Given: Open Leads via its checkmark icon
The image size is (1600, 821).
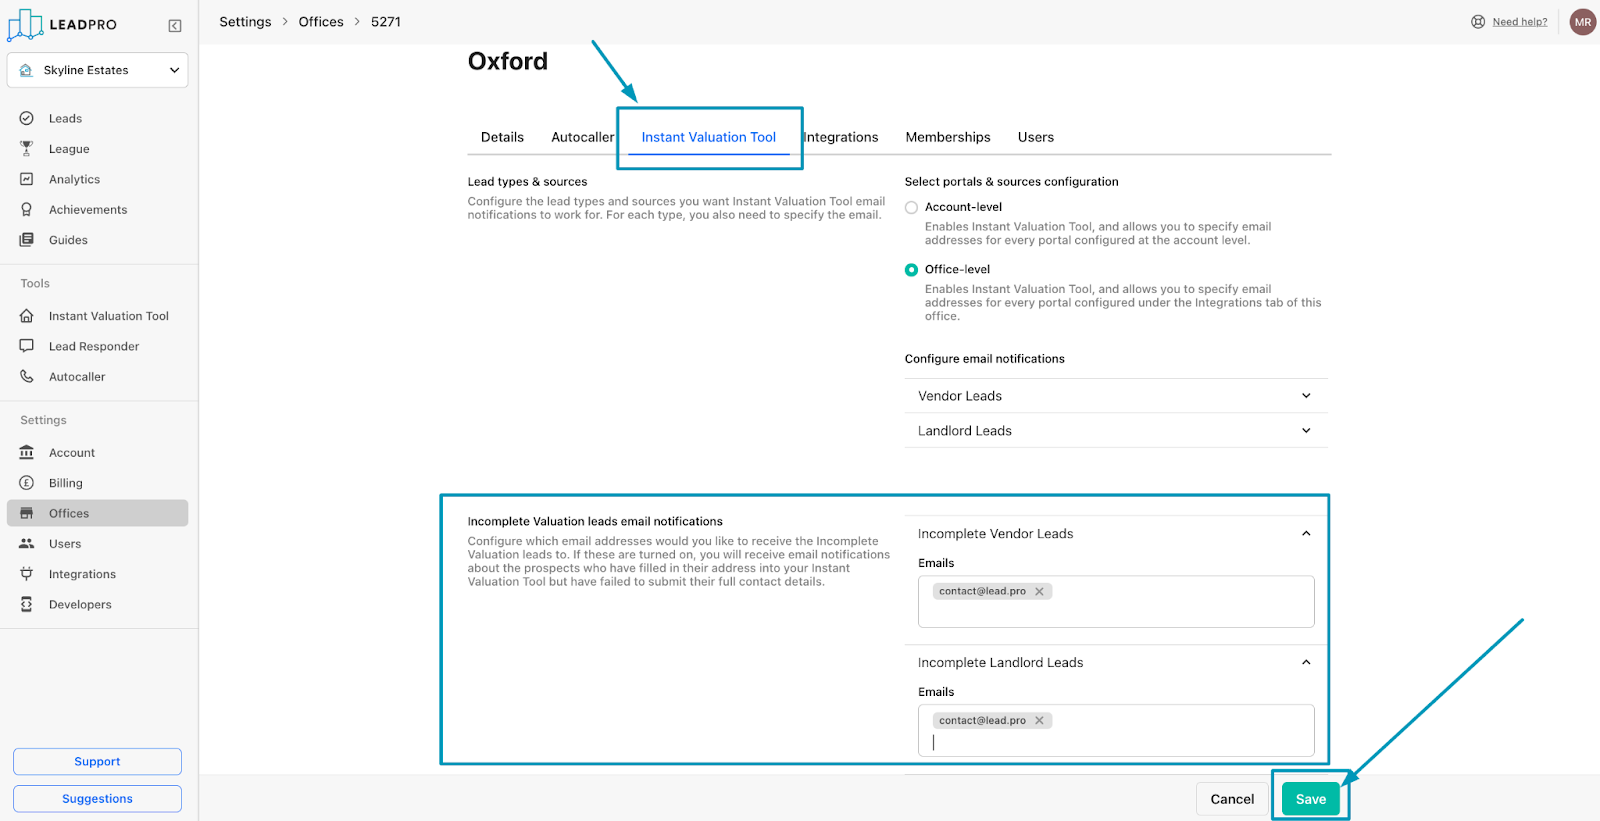Looking at the screenshot, I should pyautogui.click(x=27, y=118).
